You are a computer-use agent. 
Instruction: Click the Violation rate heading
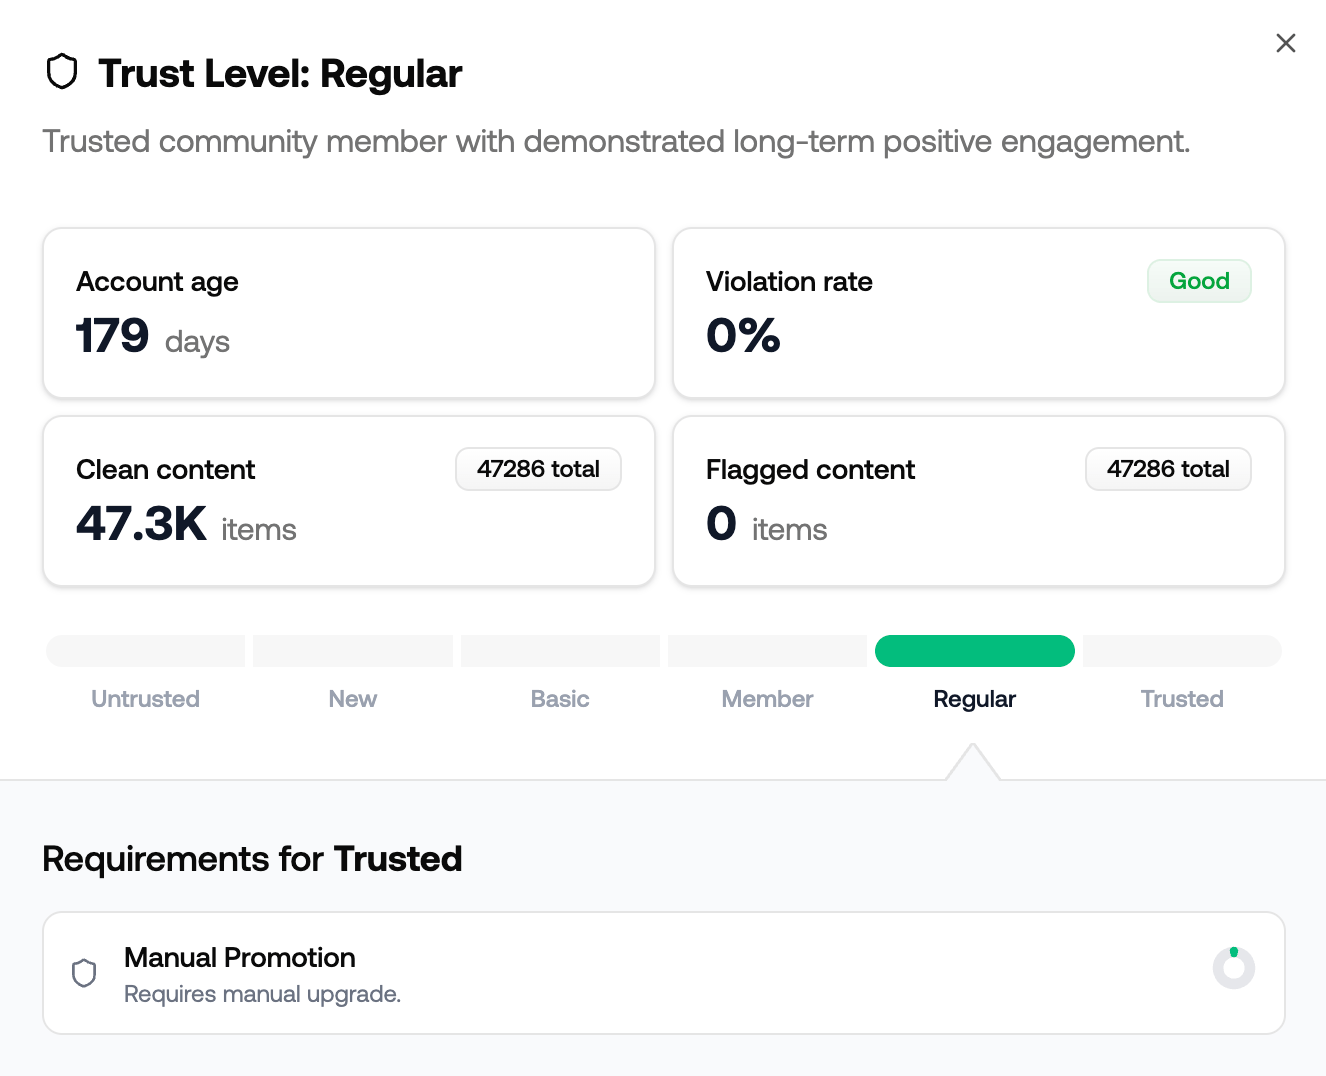point(789,282)
